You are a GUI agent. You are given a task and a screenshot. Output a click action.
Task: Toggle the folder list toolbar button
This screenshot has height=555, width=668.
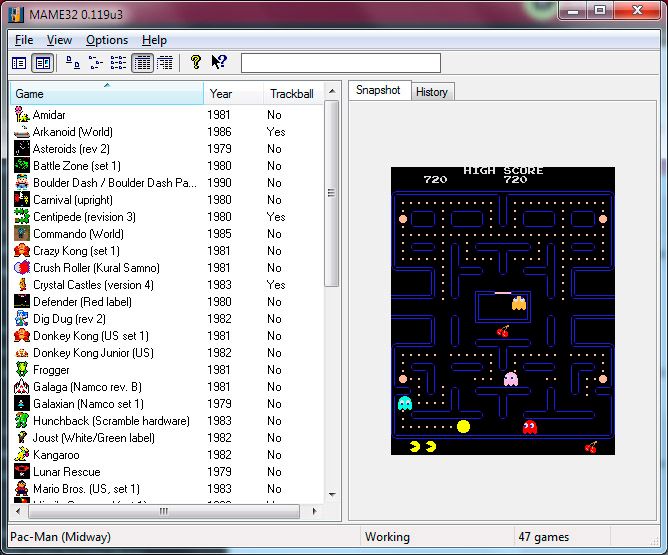(19, 63)
